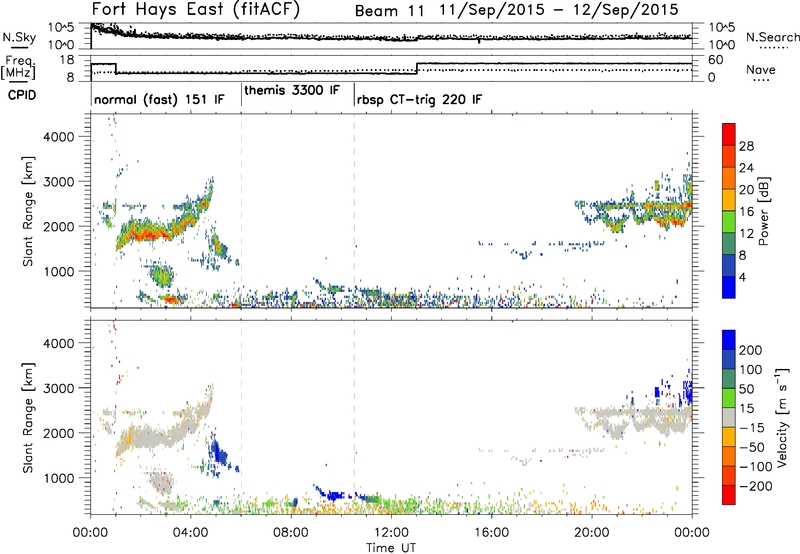Click the '16:00' time axis tick label

pyautogui.click(x=491, y=533)
